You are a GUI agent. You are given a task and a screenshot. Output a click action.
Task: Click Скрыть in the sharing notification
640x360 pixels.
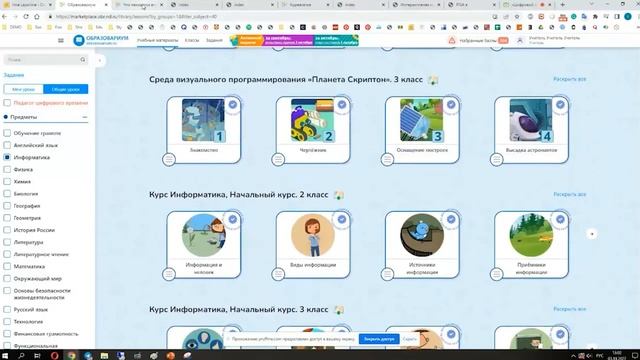coord(409,339)
